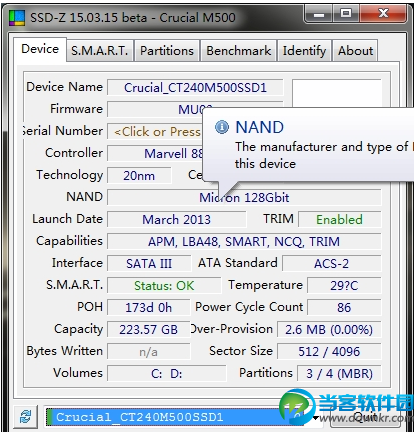415x432 pixels.
Task: Click the POH value 173d 0h
Action: [x=149, y=308]
